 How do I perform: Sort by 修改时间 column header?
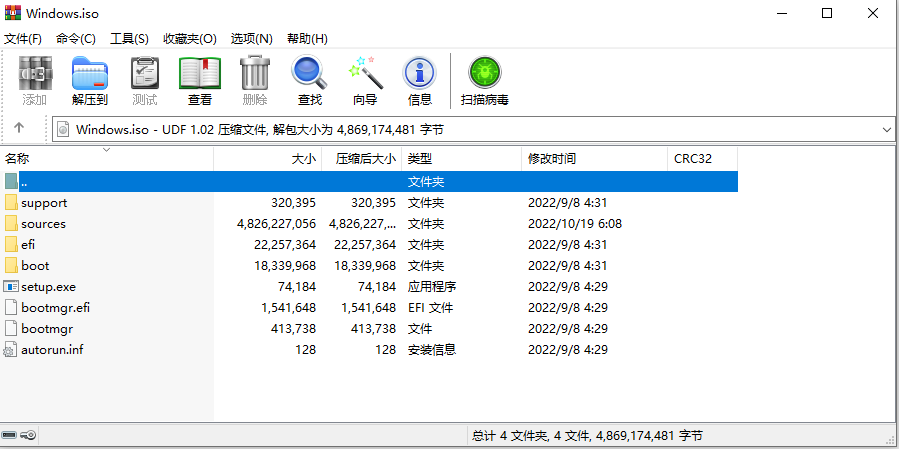click(552, 159)
